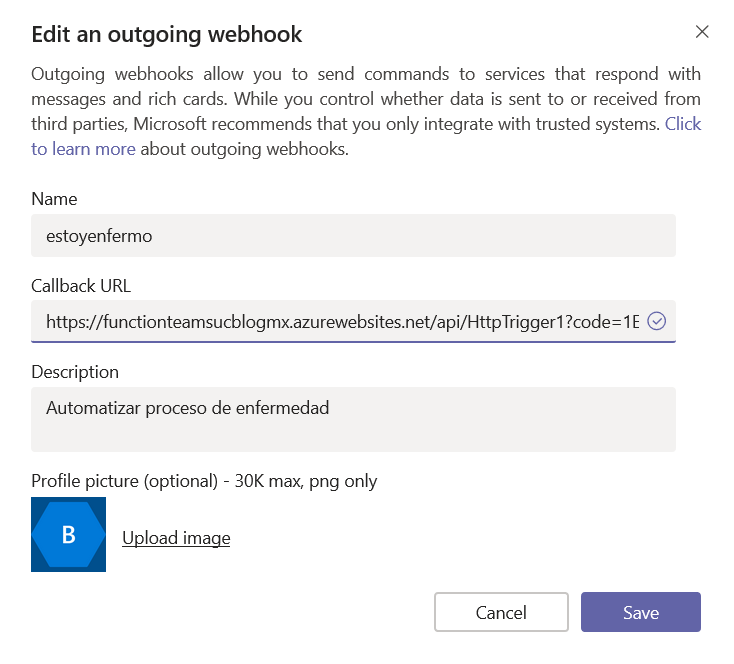Click the "Name" field label

pos(54,199)
